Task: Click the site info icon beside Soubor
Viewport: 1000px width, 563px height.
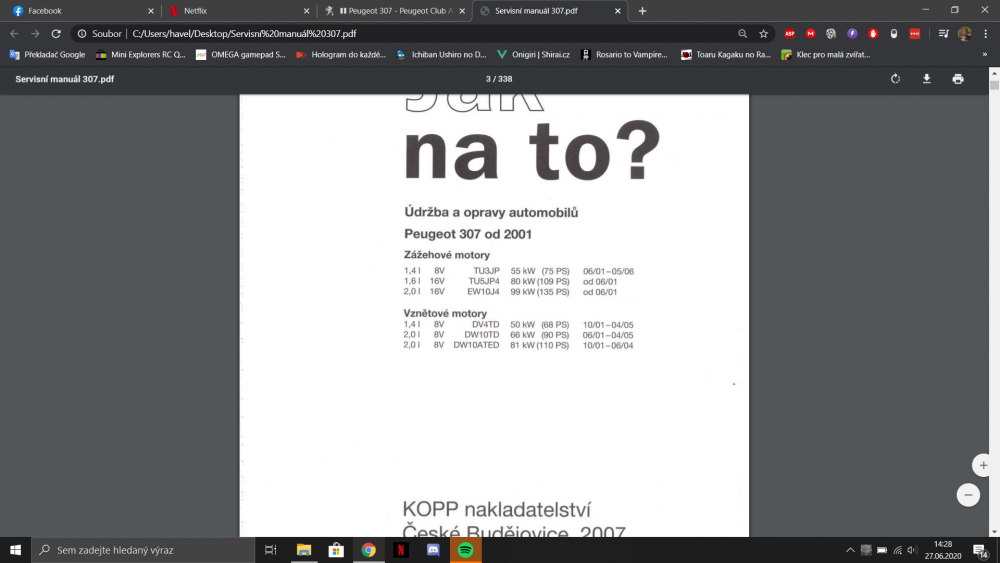Action: [x=82, y=33]
